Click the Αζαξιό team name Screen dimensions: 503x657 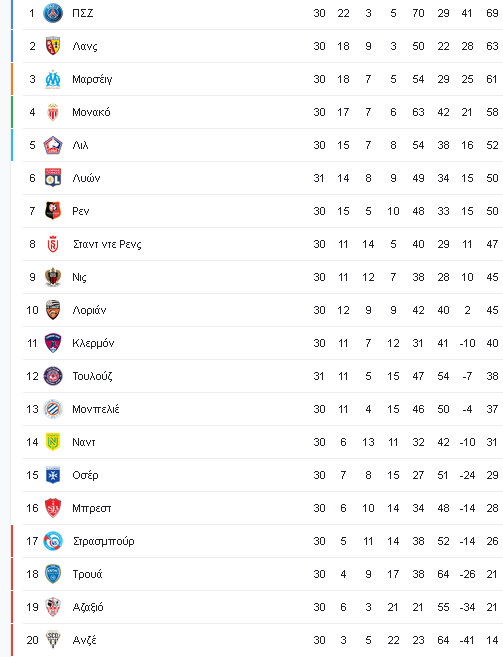[88, 608]
